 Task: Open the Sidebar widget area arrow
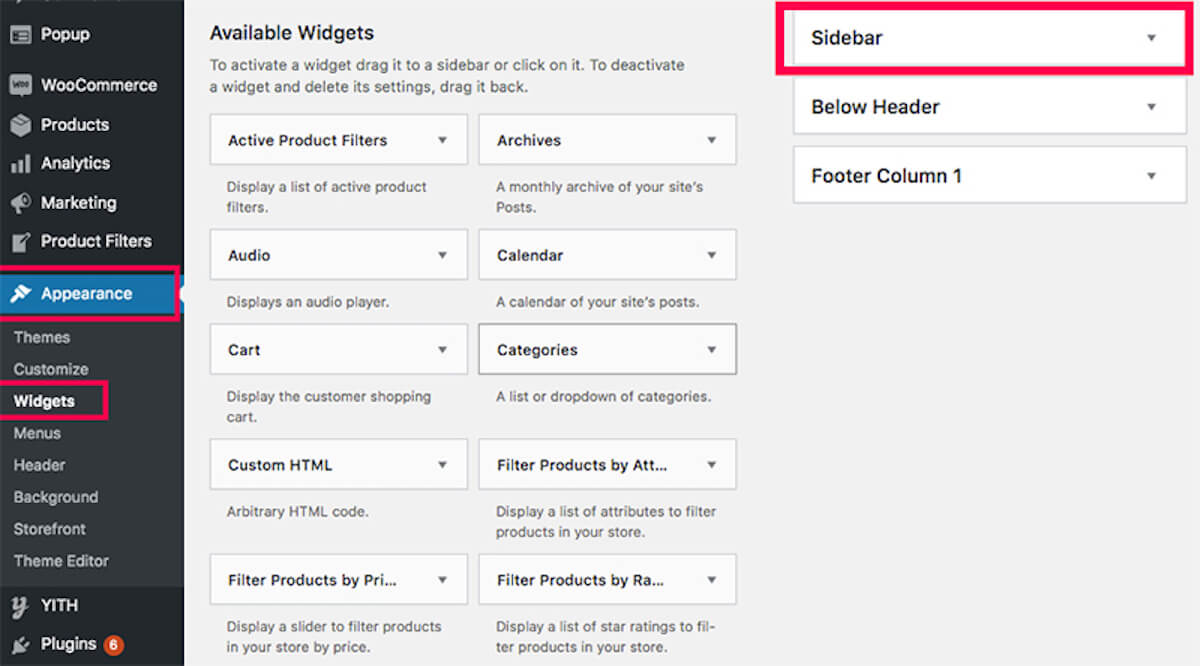point(1151,38)
